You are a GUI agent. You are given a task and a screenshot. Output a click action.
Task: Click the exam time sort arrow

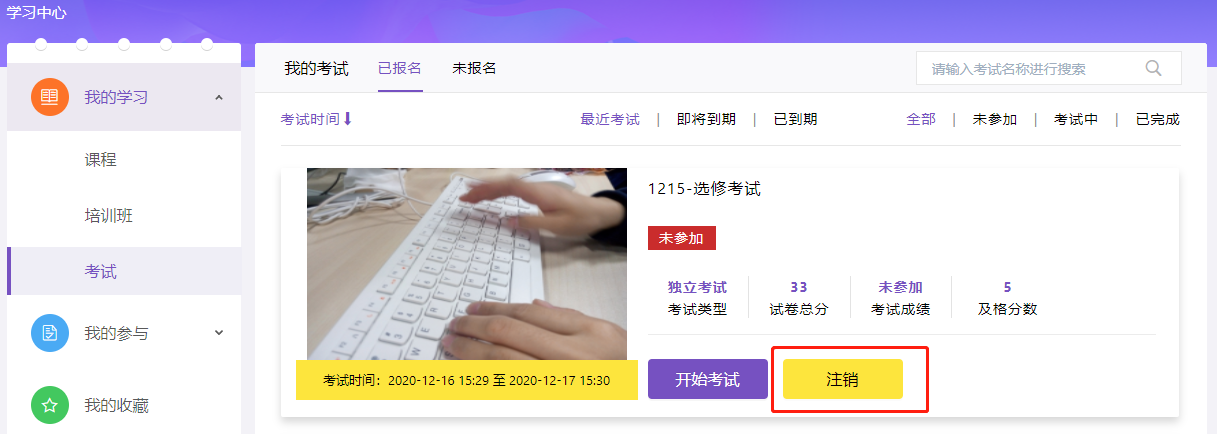348,119
